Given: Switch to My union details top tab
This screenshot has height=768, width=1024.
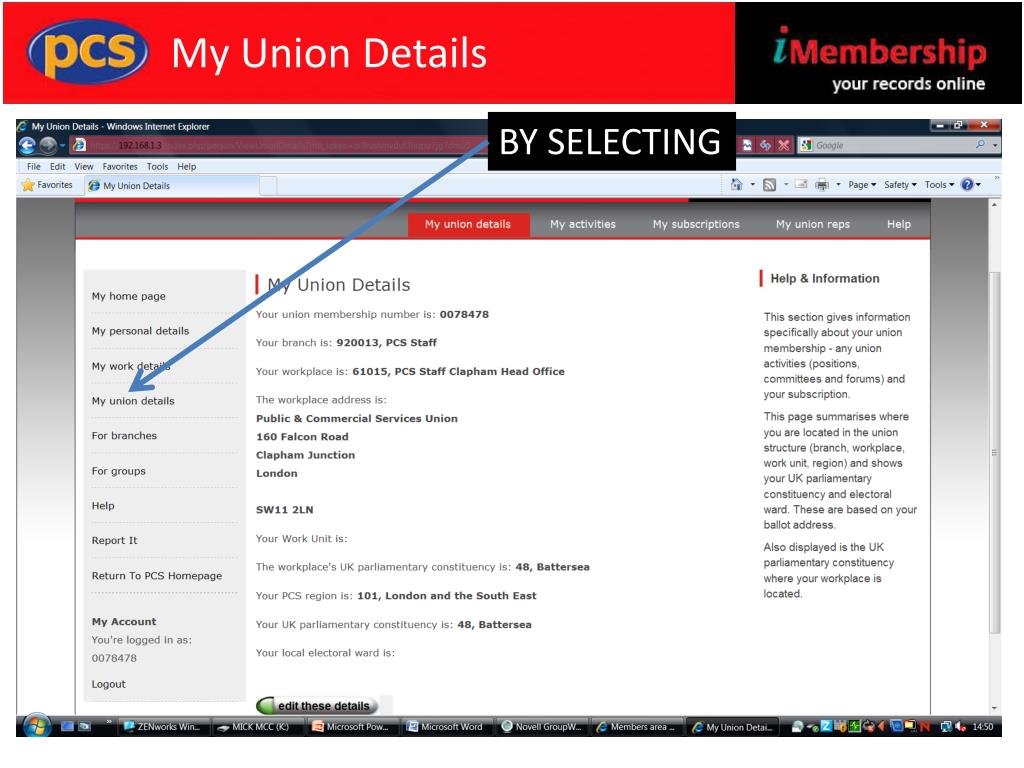Looking at the screenshot, I should 468,224.
